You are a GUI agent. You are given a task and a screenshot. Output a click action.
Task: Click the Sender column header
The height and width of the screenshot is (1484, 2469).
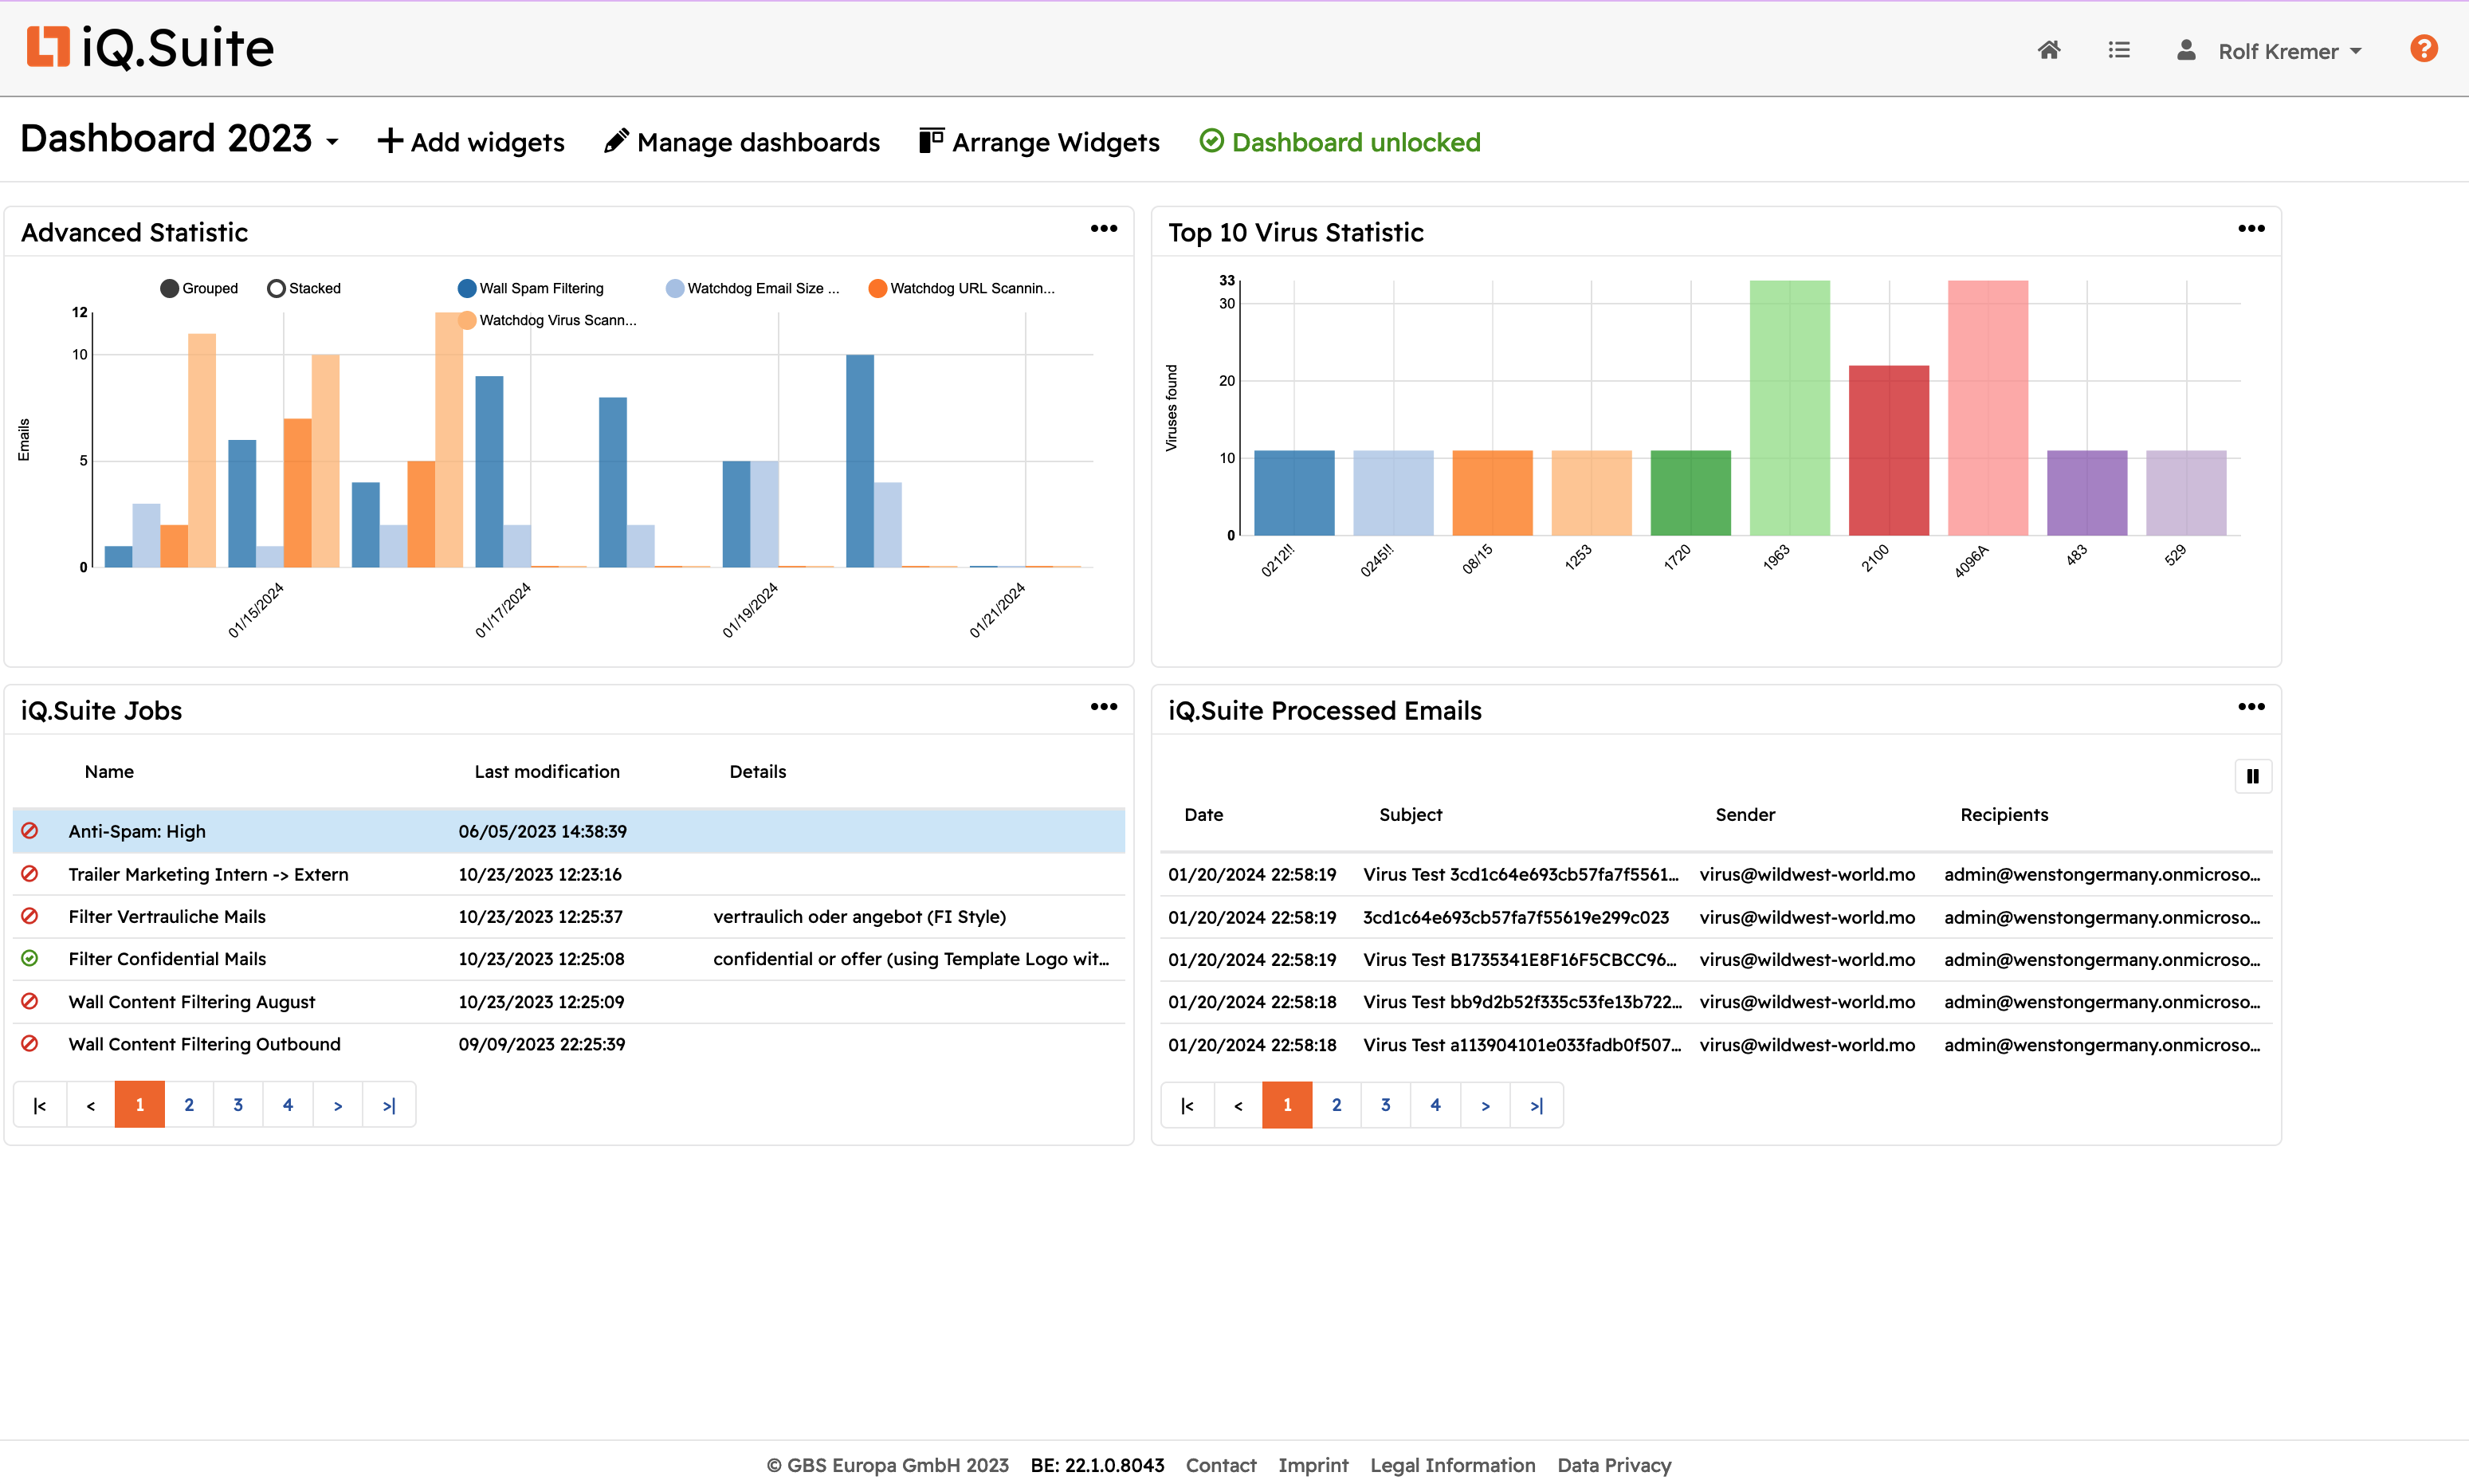click(x=1745, y=815)
